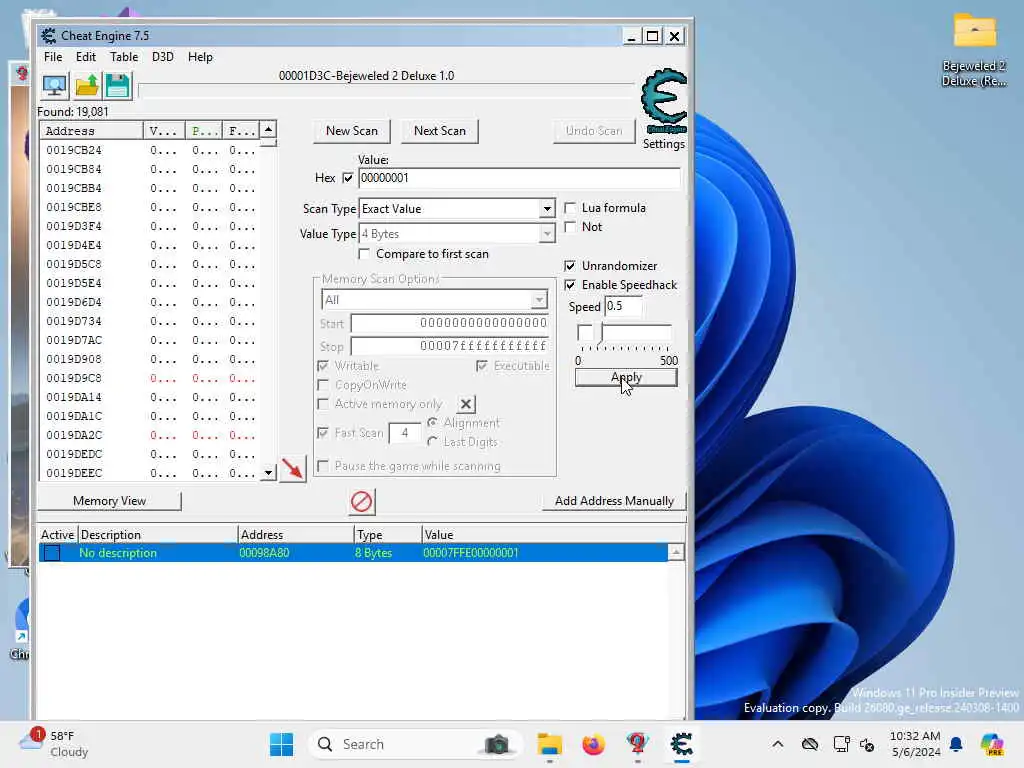Click the muted volume tray icon
The height and width of the screenshot is (768, 1024).
pyautogui.click(x=867, y=744)
